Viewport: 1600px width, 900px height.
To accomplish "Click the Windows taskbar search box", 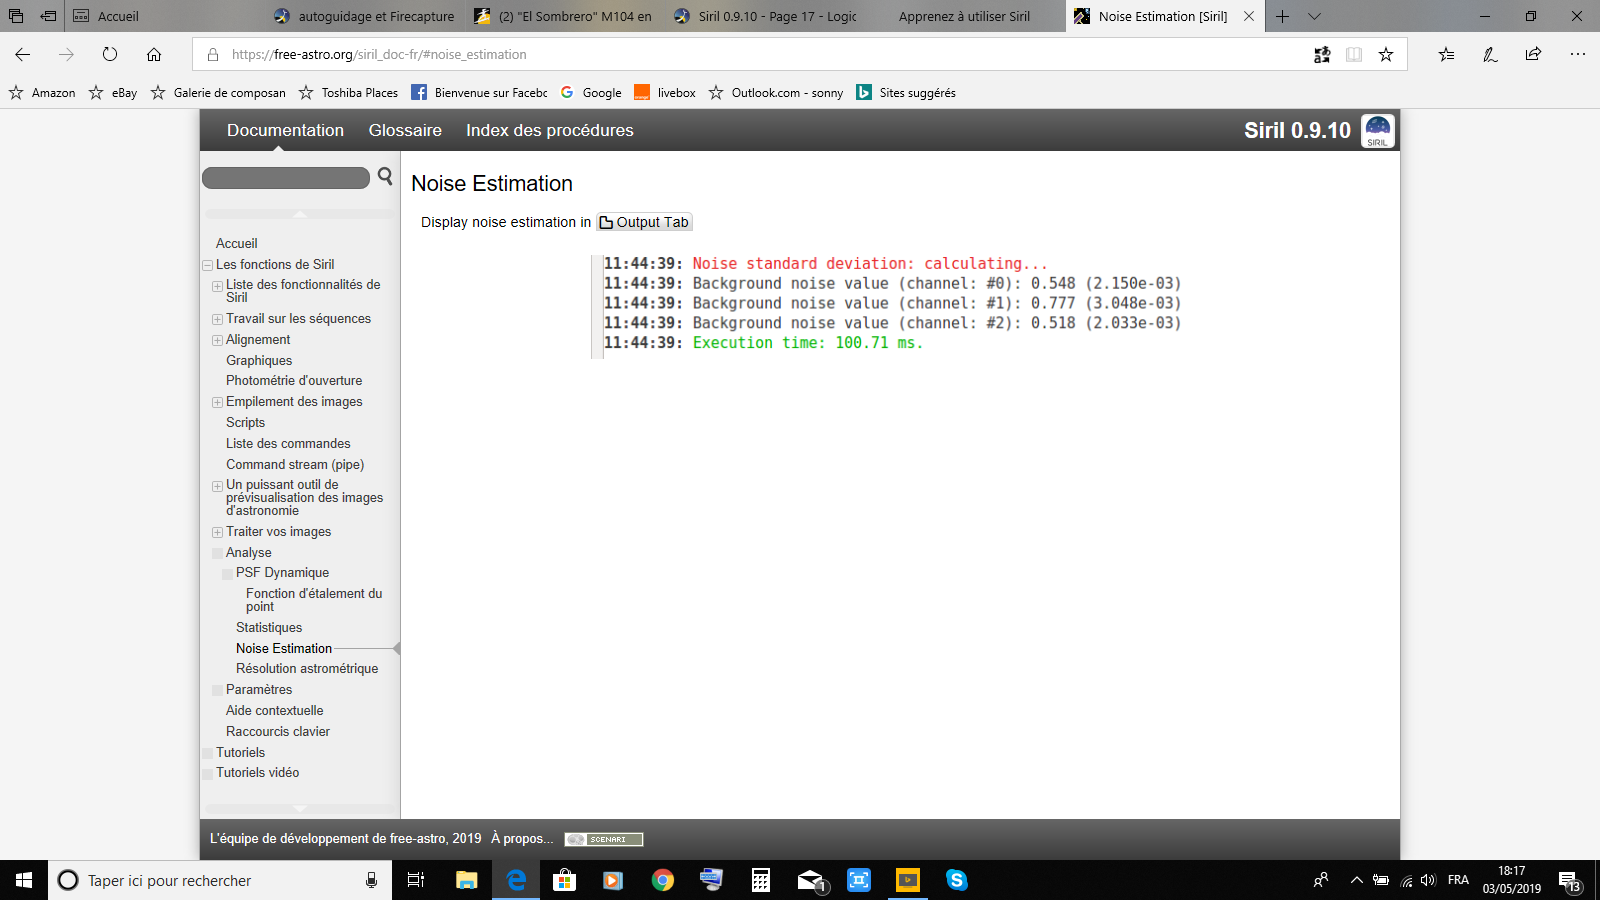I will (x=220, y=880).
